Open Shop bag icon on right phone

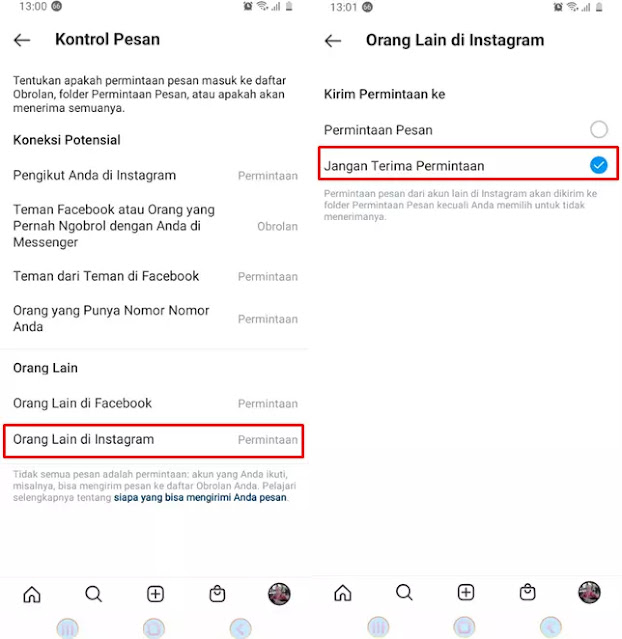tap(527, 593)
